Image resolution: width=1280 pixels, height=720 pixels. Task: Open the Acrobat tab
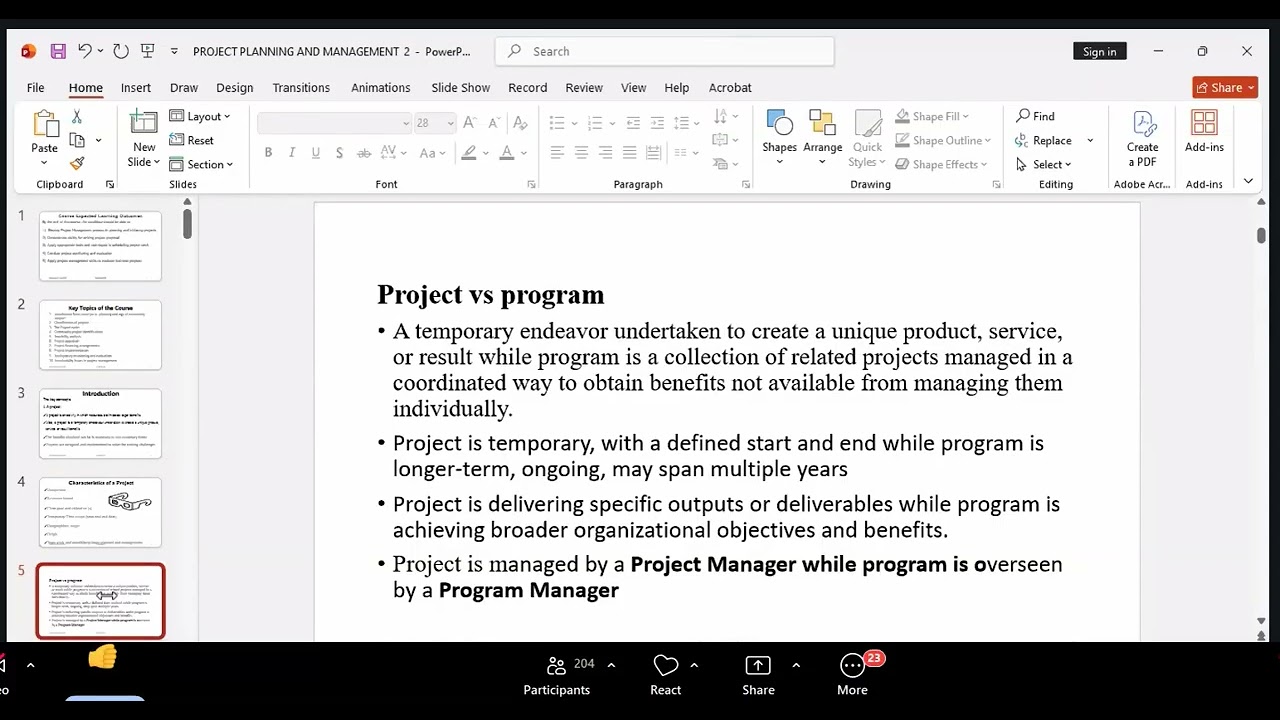[730, 88]
